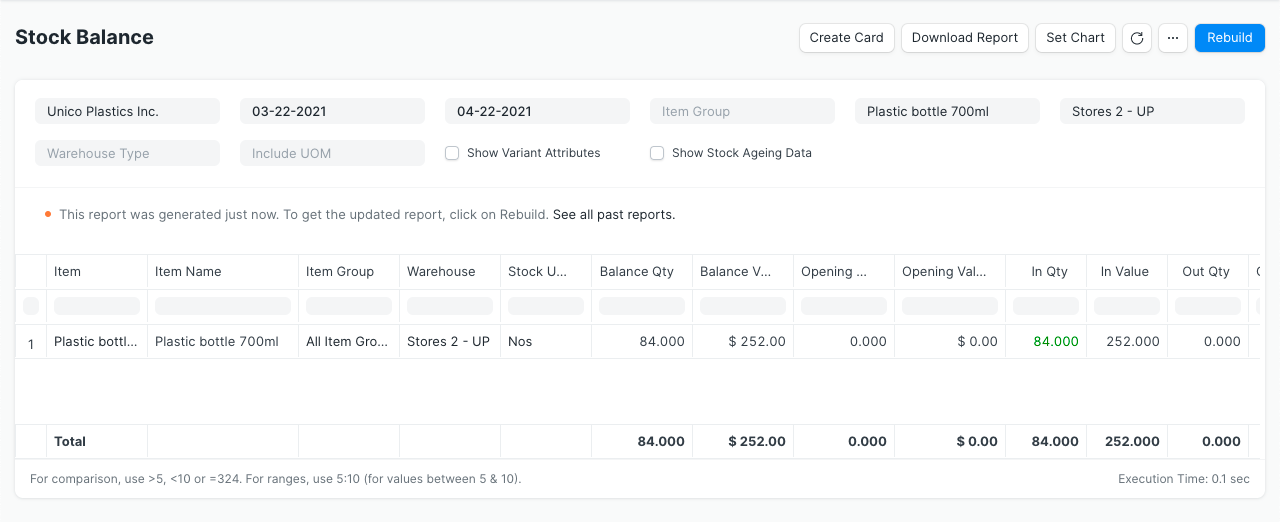Expand the Warehouse Type filter field

[x=127, y=153]
